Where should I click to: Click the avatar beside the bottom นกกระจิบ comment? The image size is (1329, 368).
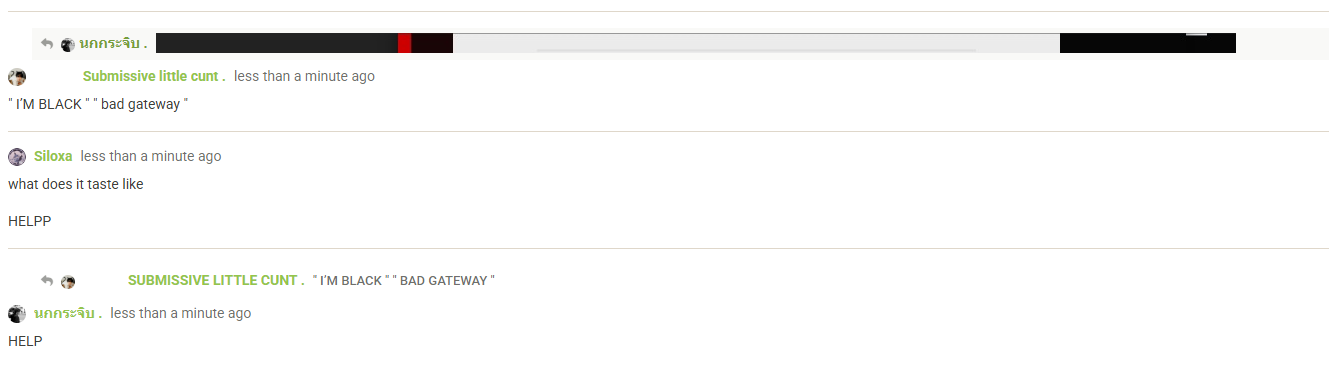[x=17, y=314]
